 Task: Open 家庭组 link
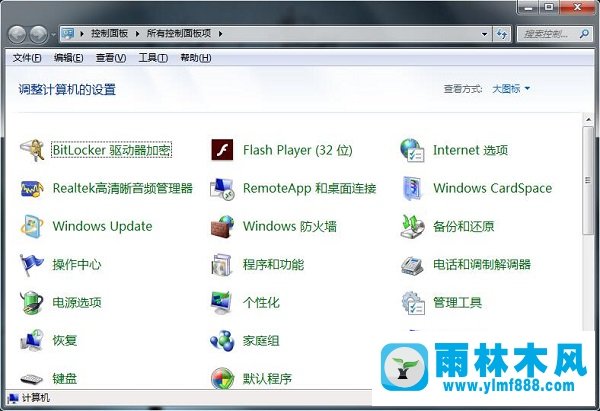(261, 340)
